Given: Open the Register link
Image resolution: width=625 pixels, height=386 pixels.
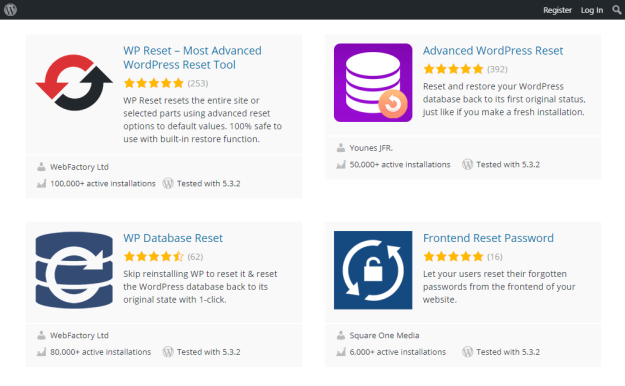Looking at the screenshot, I should click(x=557, y=10).
